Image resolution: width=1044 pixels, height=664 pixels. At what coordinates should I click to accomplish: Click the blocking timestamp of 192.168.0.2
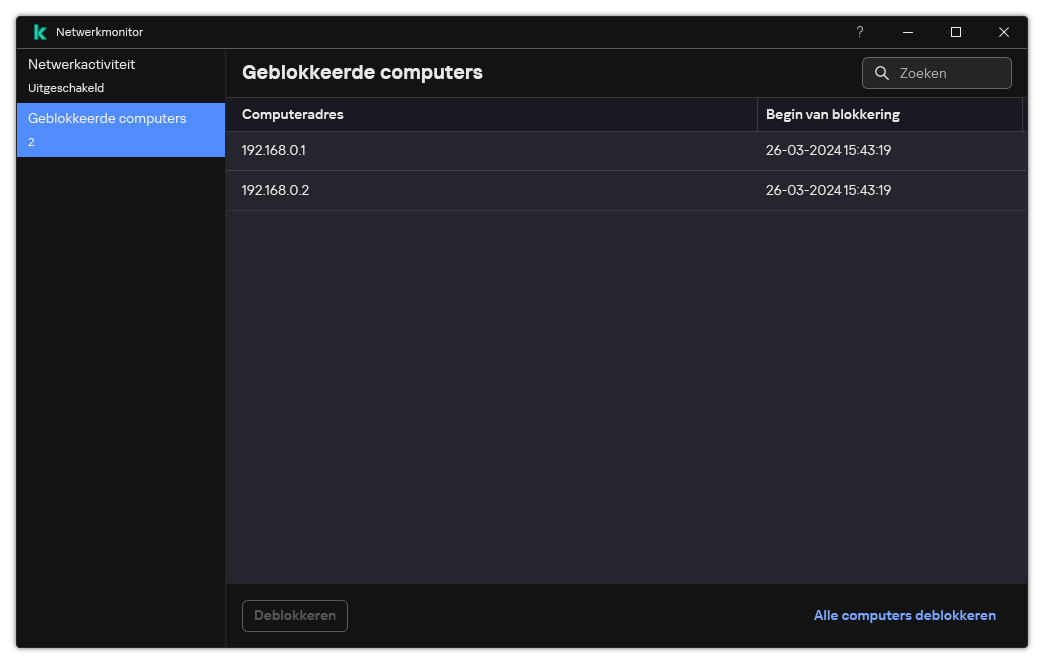[x=829, y=190]
